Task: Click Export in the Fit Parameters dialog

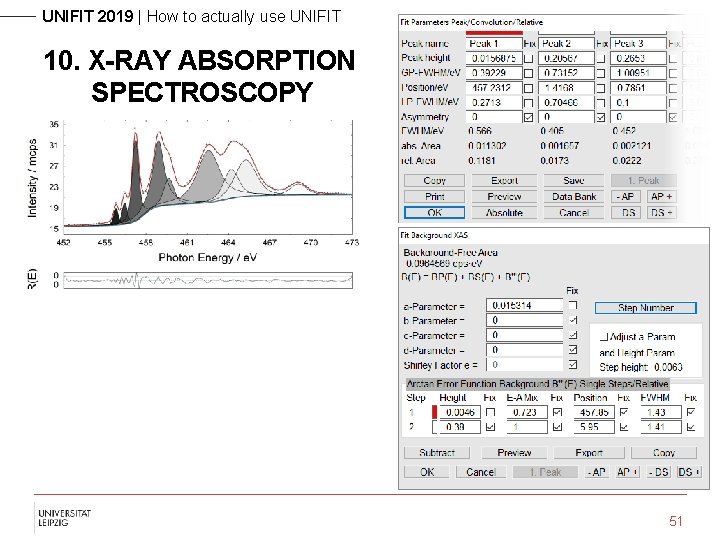Action: pos(504,180)
